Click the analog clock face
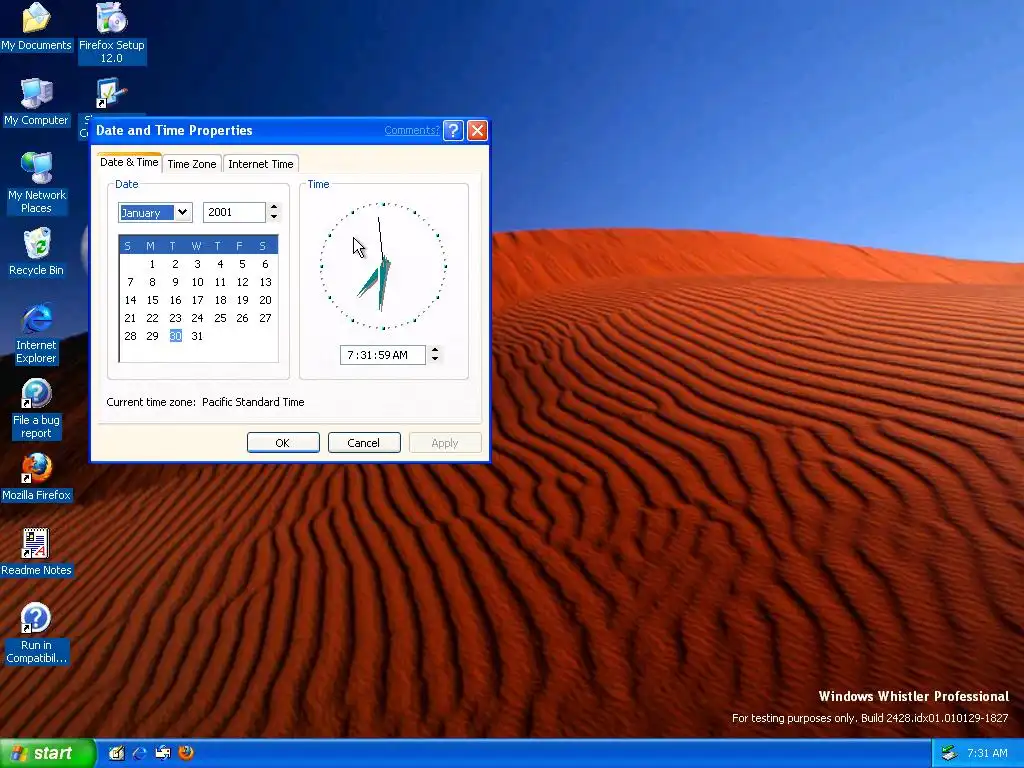This screenshot has height=768, width=1024. [x=383, y=266]
